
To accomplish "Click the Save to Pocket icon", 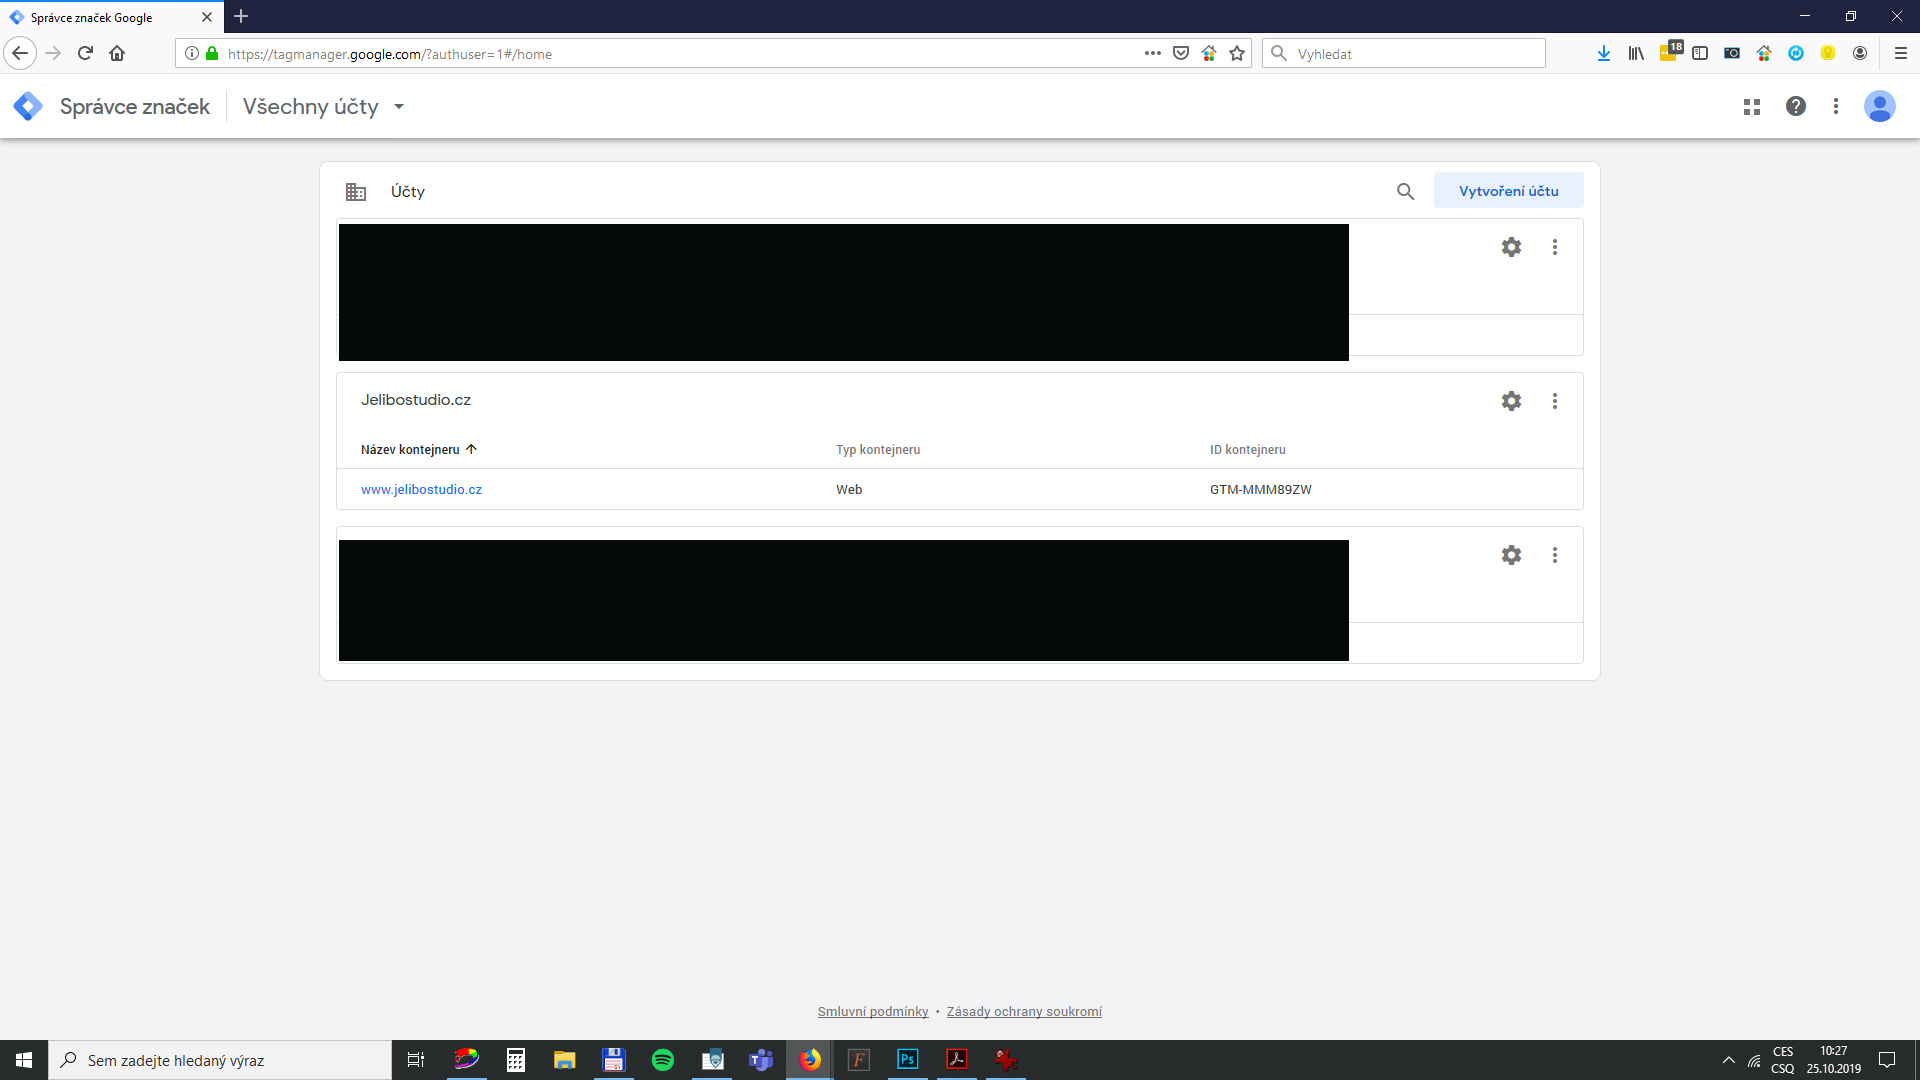I will (1181, 53).
